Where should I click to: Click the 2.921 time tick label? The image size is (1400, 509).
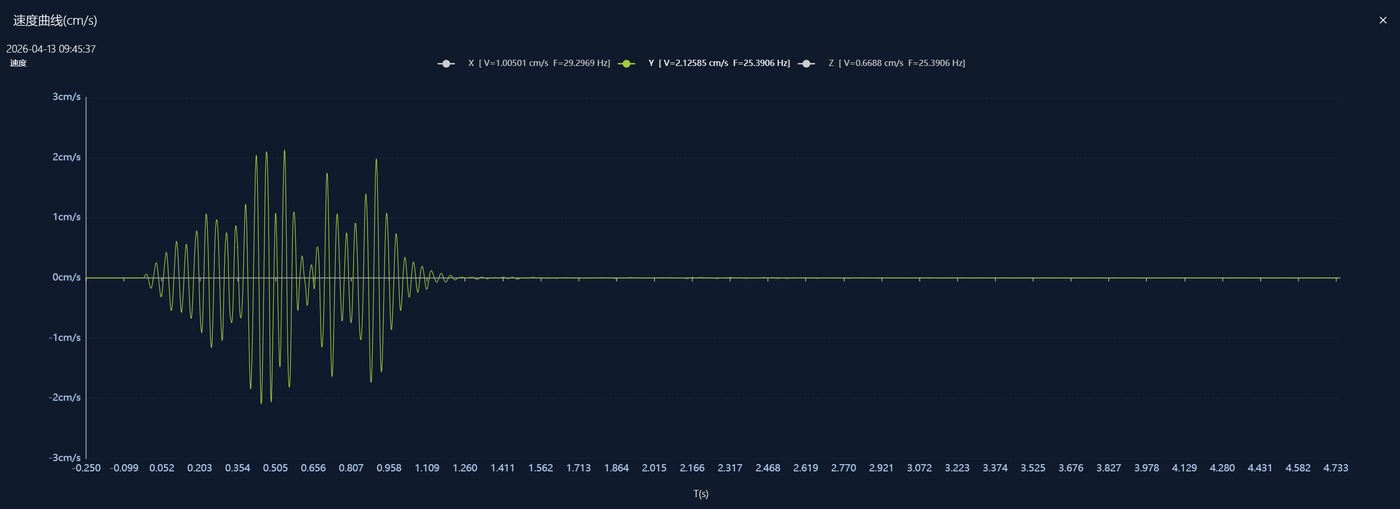click(881, 468)
